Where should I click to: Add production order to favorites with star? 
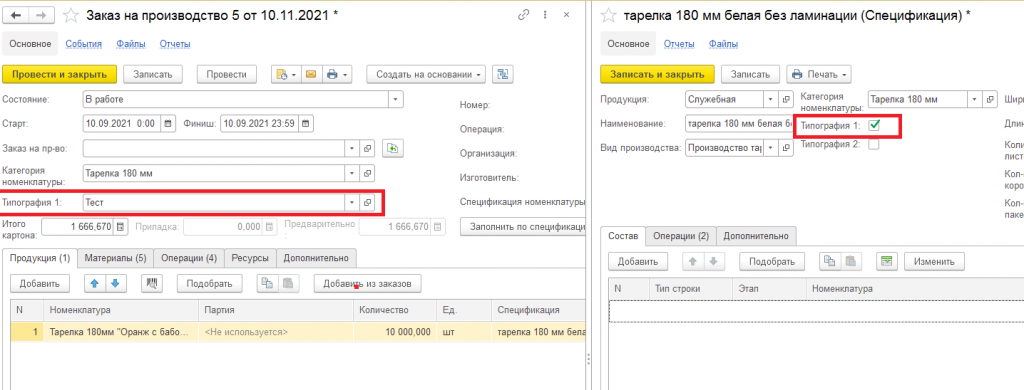tap(72, 15)
